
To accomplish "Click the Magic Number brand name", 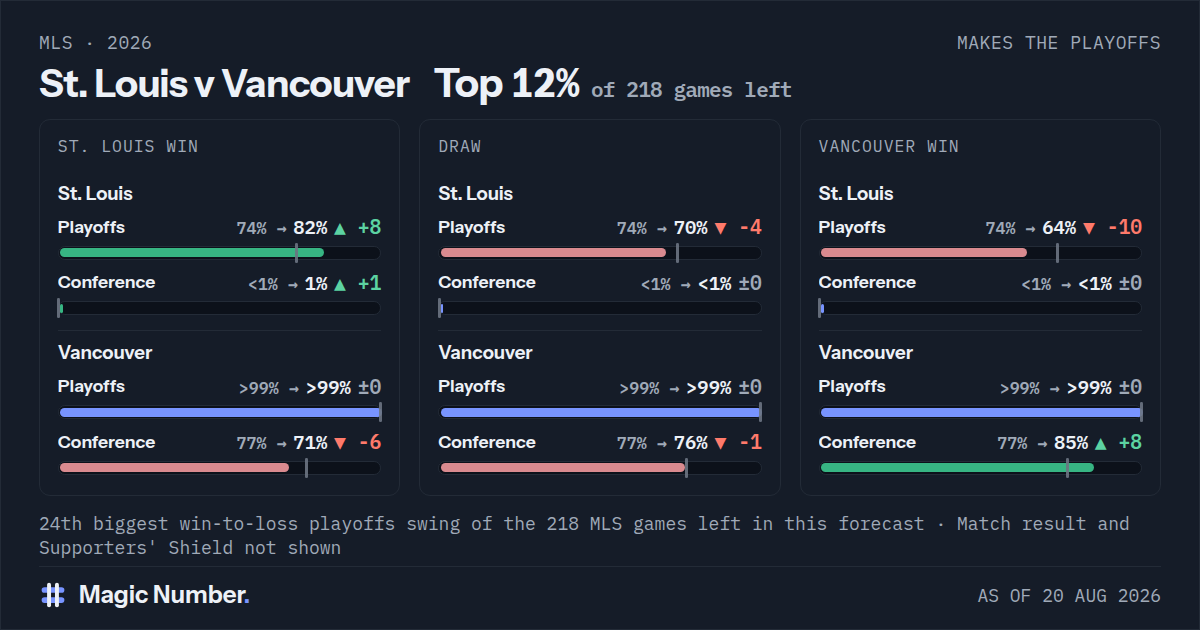I will (x=164, y=595).
